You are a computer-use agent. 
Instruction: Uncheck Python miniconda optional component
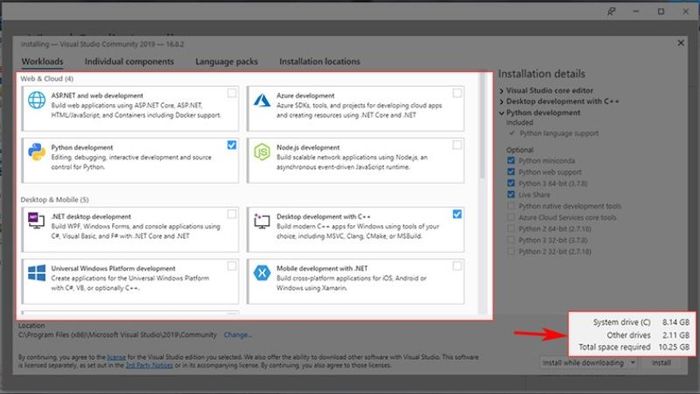(511, 160)
